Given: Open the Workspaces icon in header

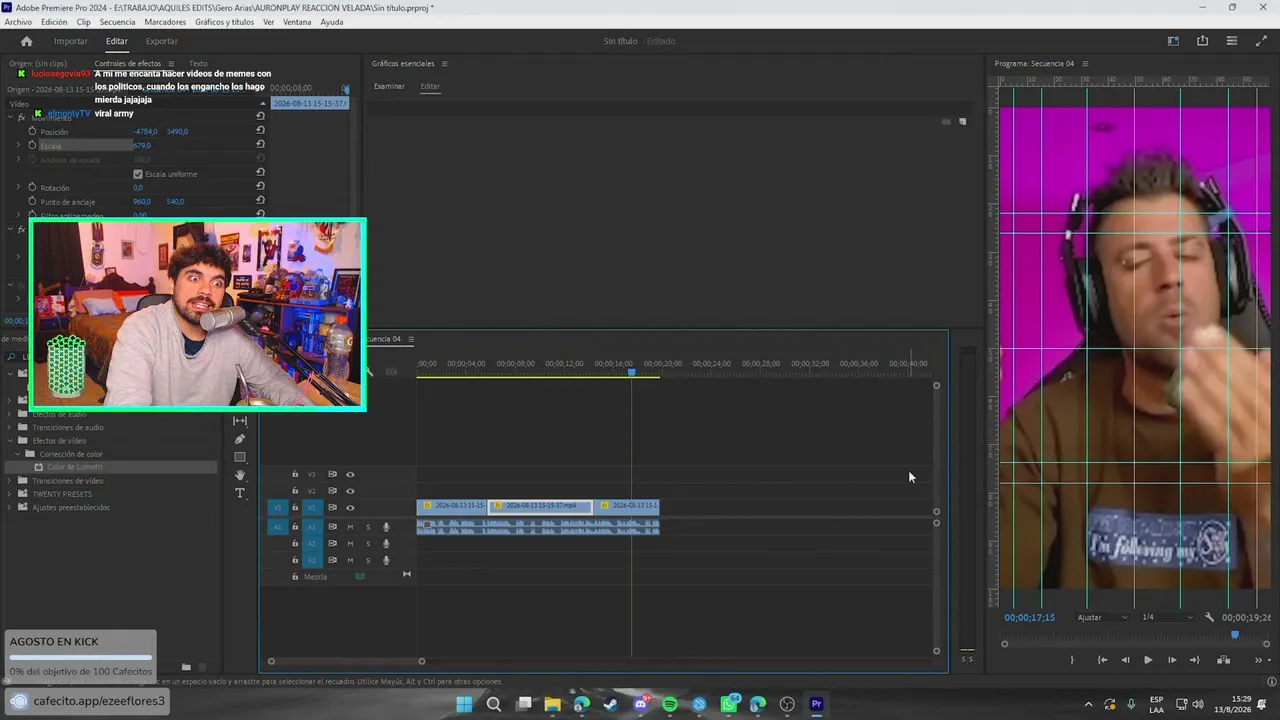Looking at the screenshot, I should pyautogui.click(x=1173, y=41).
